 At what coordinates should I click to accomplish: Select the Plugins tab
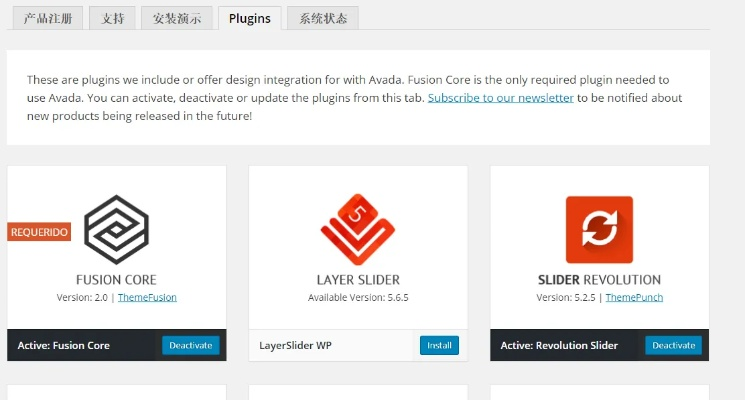click(249, 18)
